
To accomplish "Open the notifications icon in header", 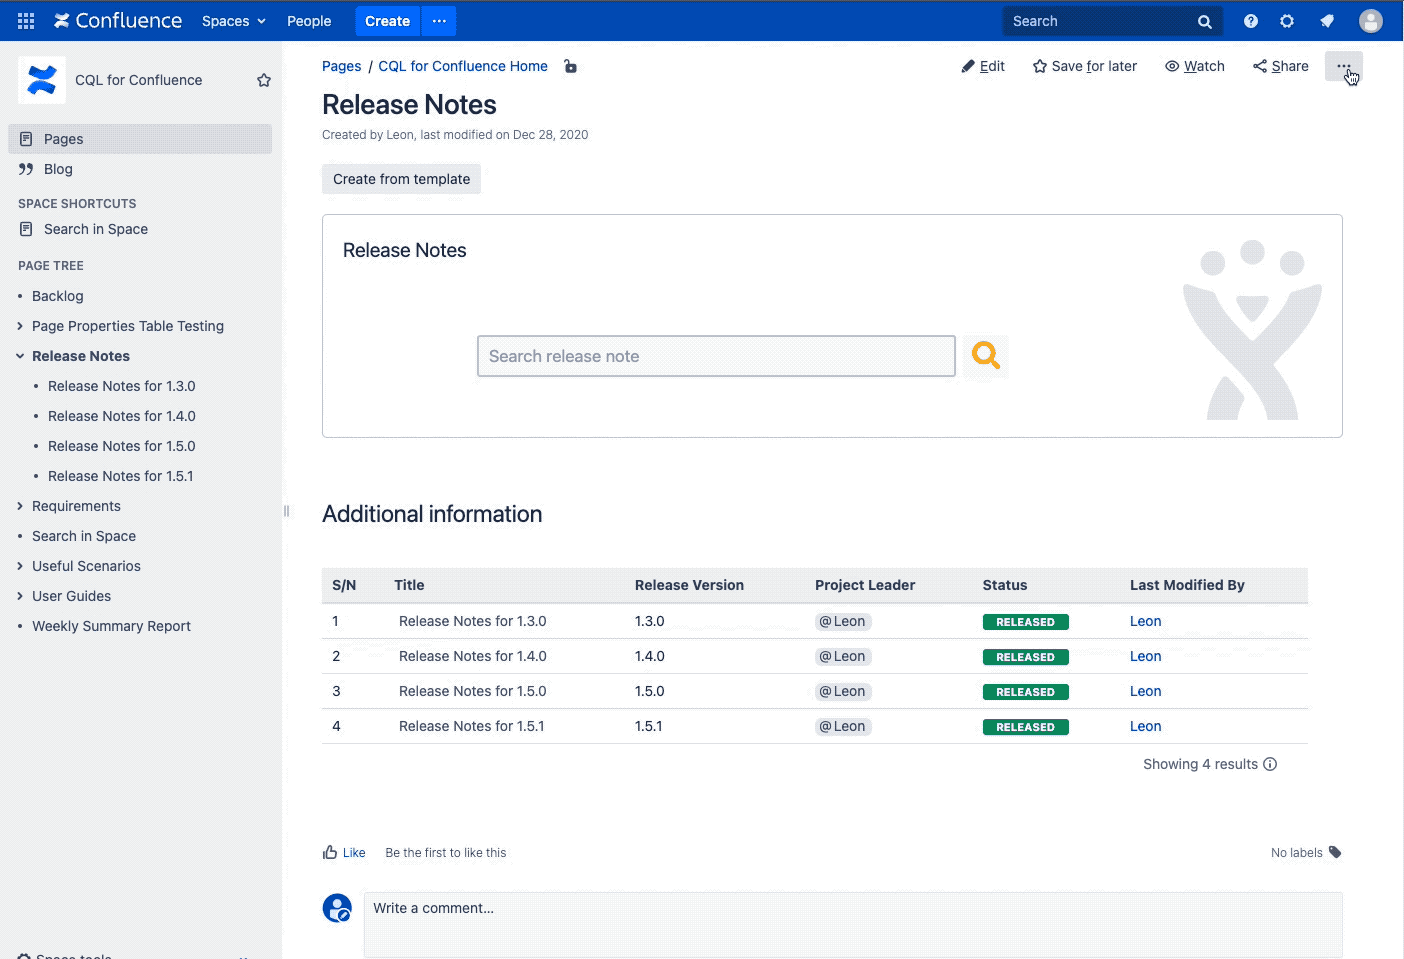I will click(1327, 21).
